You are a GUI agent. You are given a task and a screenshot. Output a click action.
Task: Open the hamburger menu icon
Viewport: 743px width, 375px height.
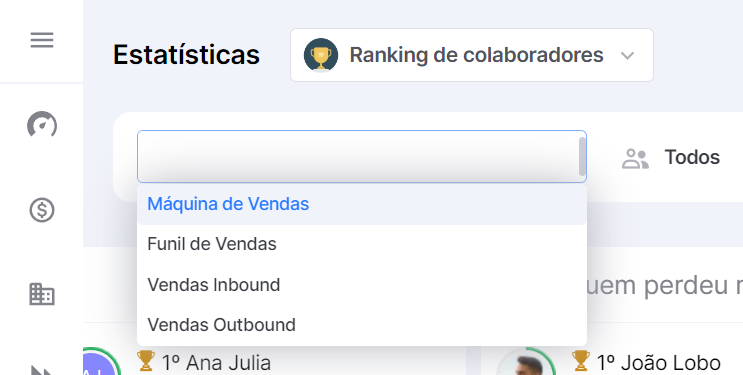tap(42, 40)
